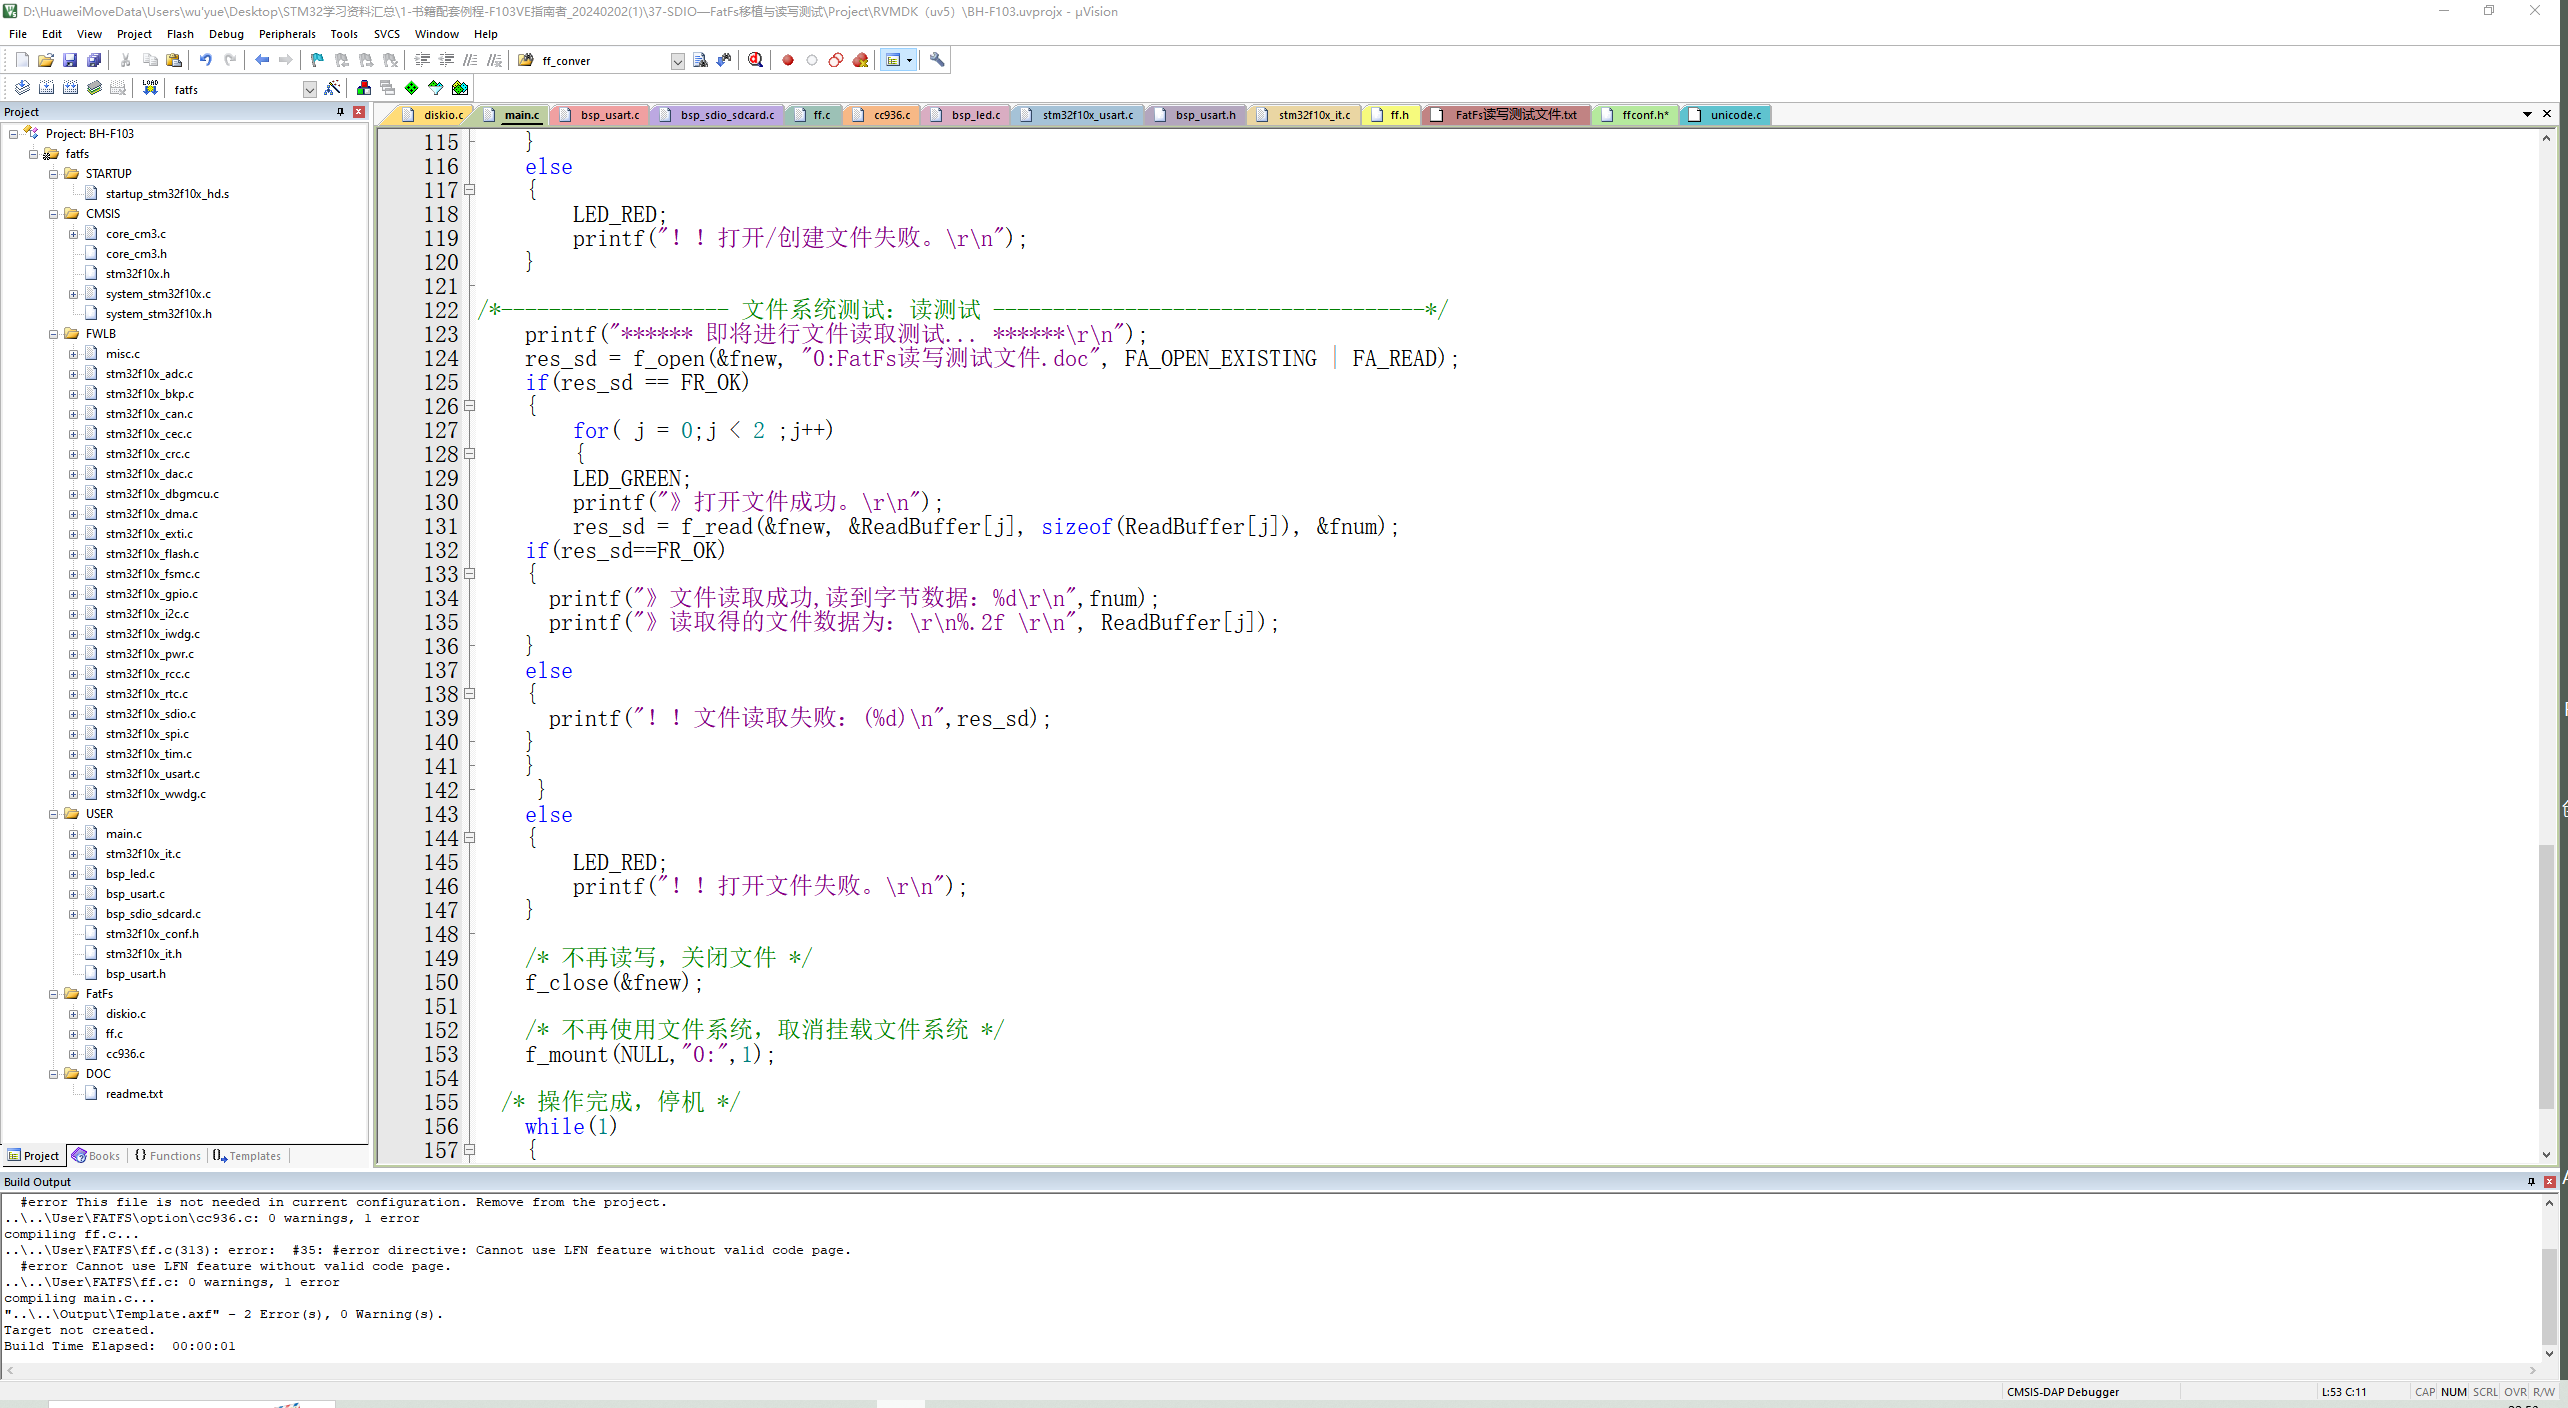Navigate backwards with the blue left arrow
Image resolution: width=2568 pixels, height=1408 pixels.
coord(262,60)
